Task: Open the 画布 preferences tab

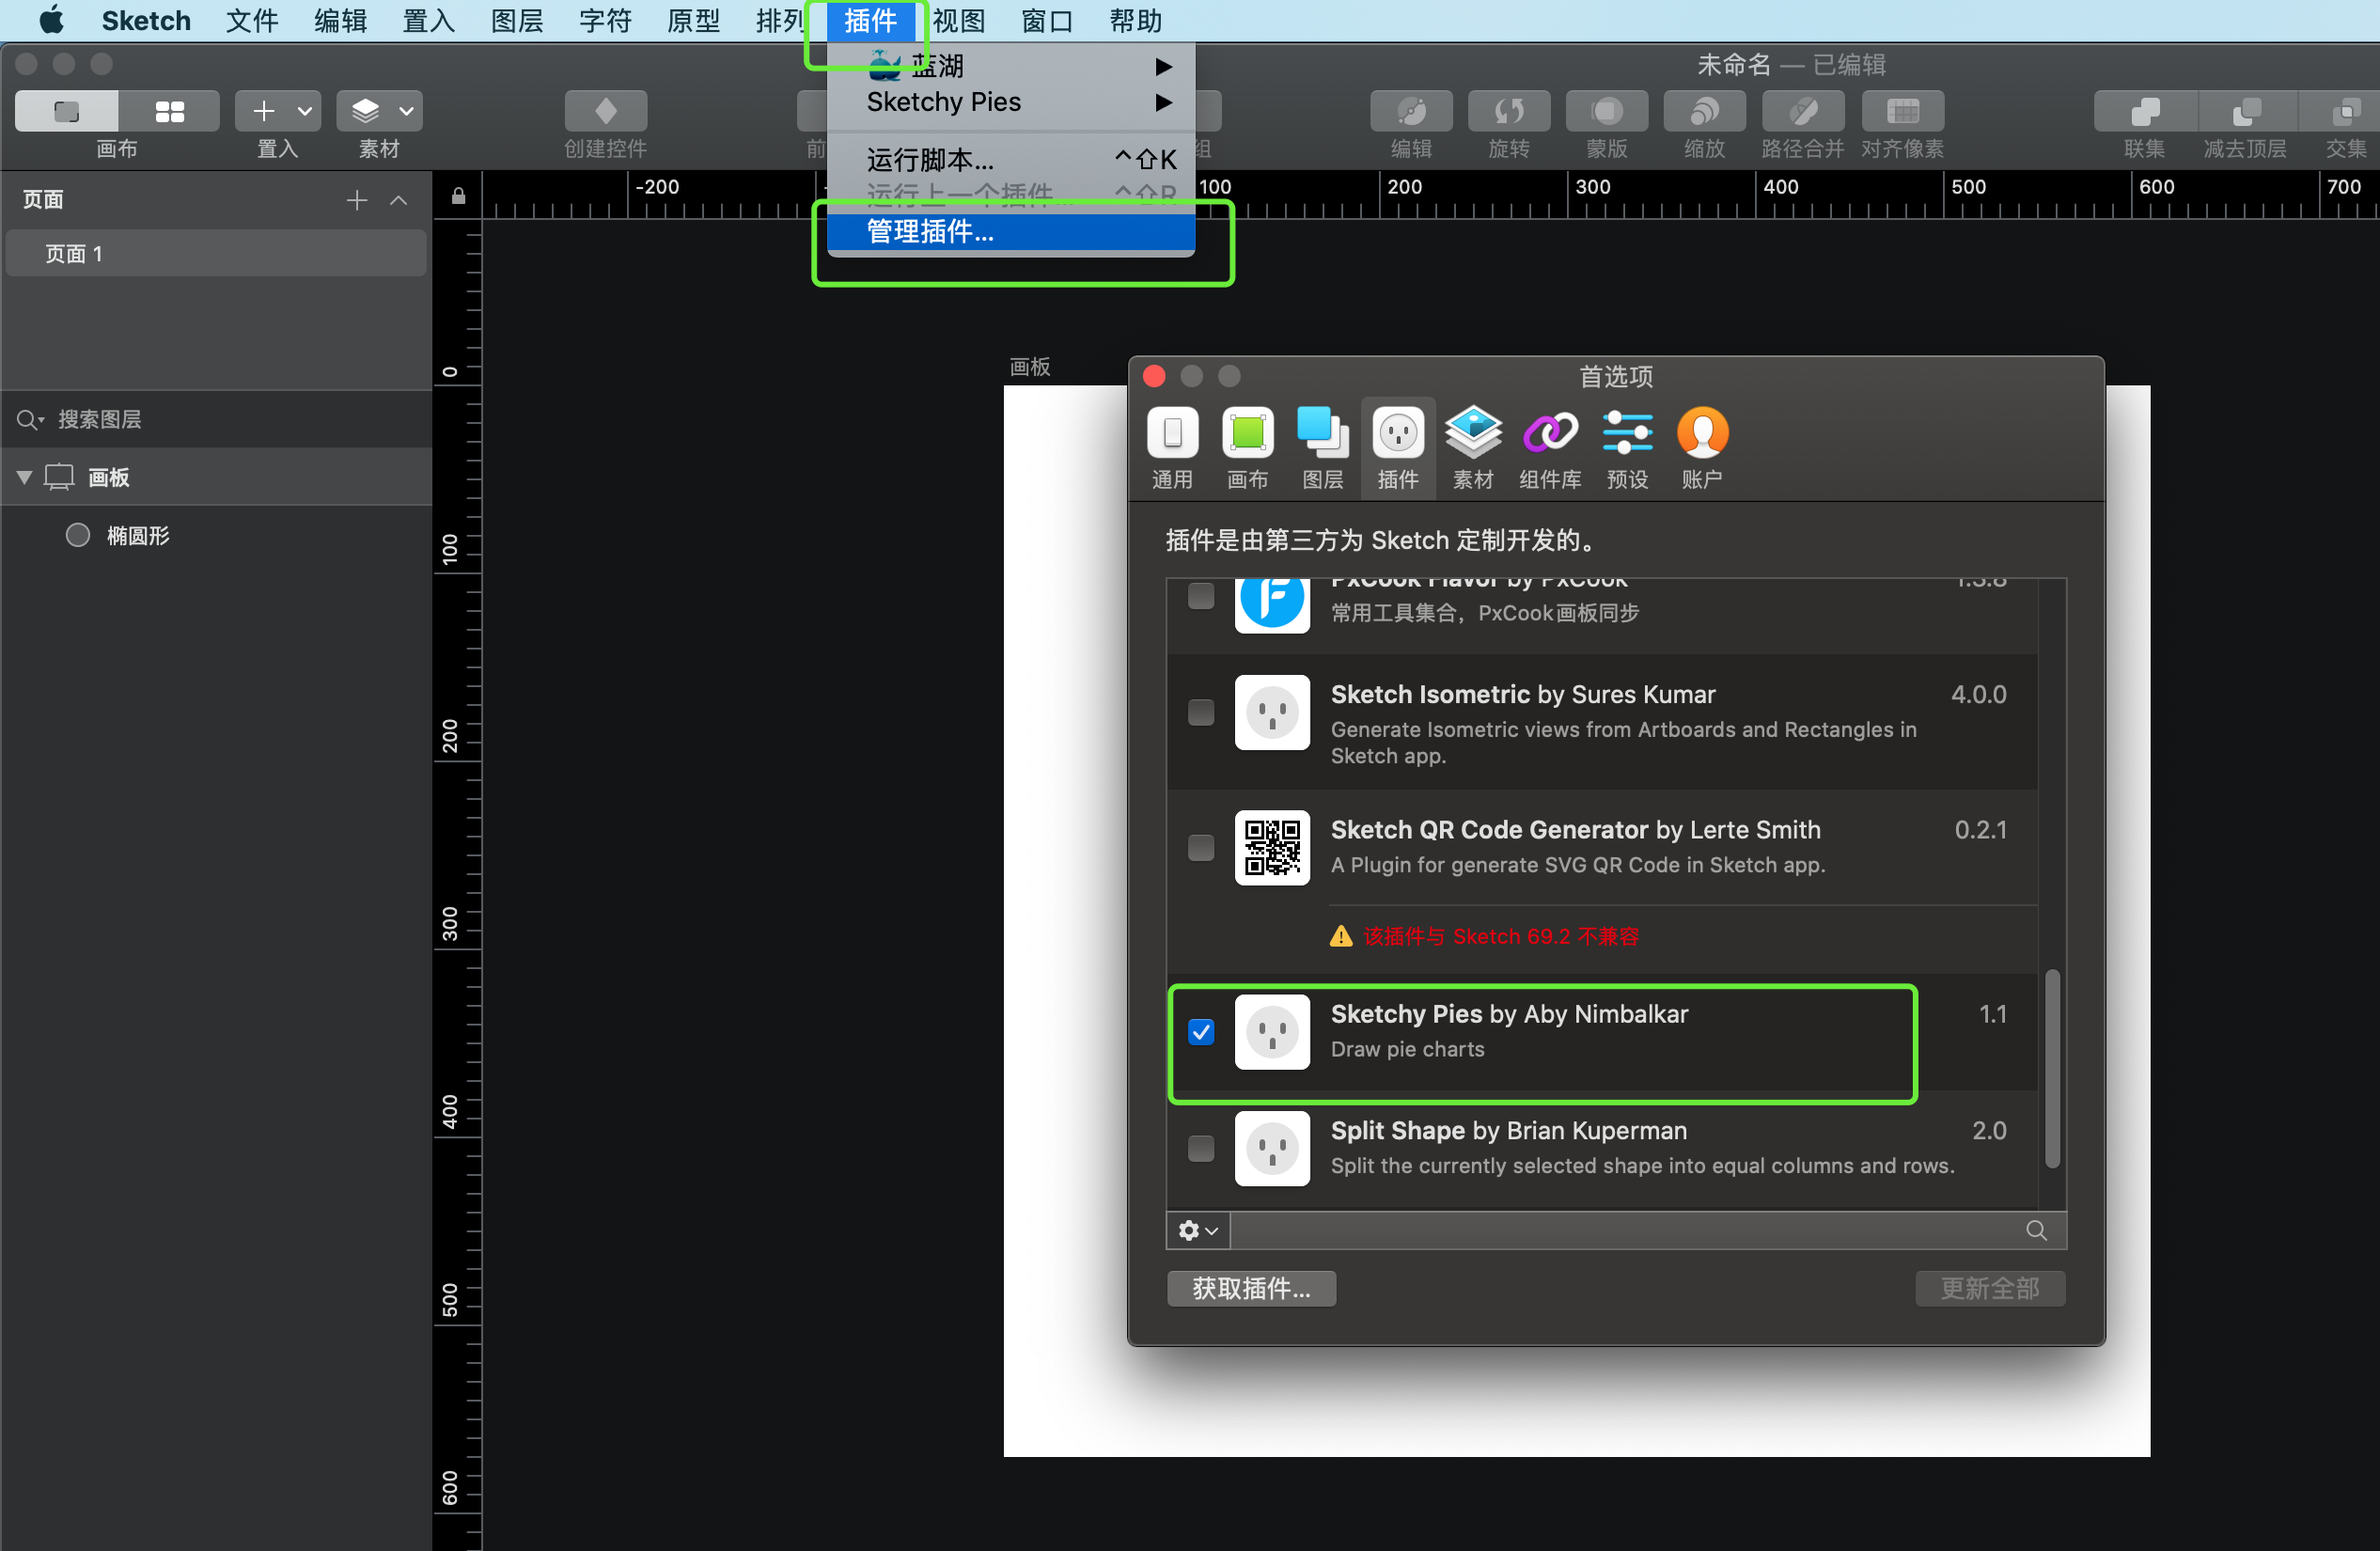Action: click(x=1247, y=449)
